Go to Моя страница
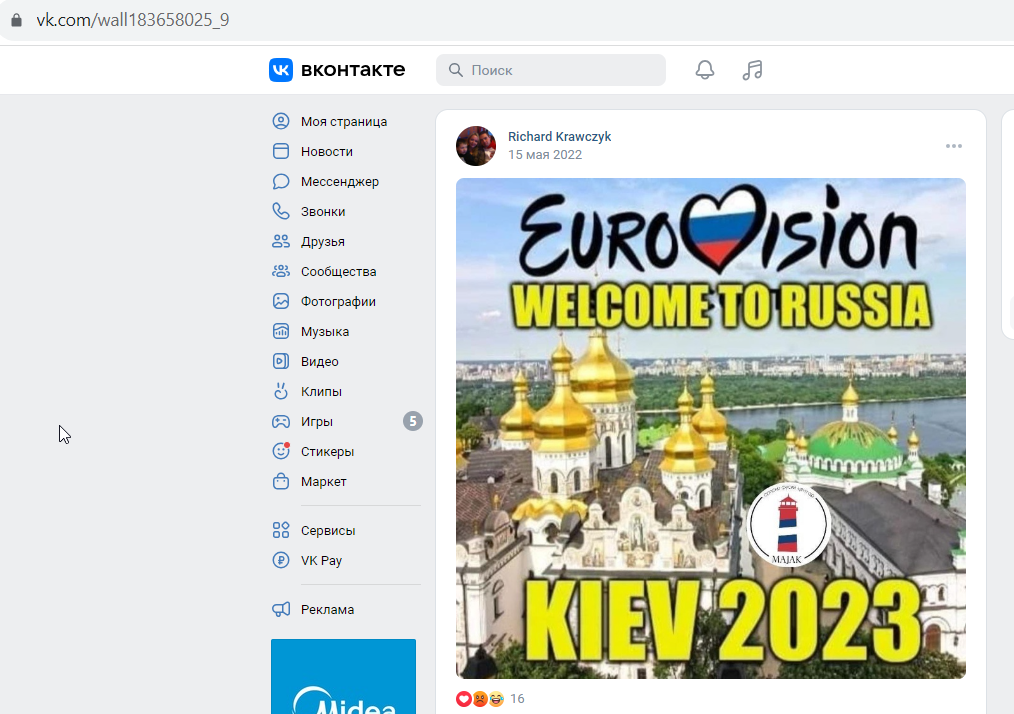The height and width of the screenshot is (714, 1014). pyautogui.click(x=344, y=122)
